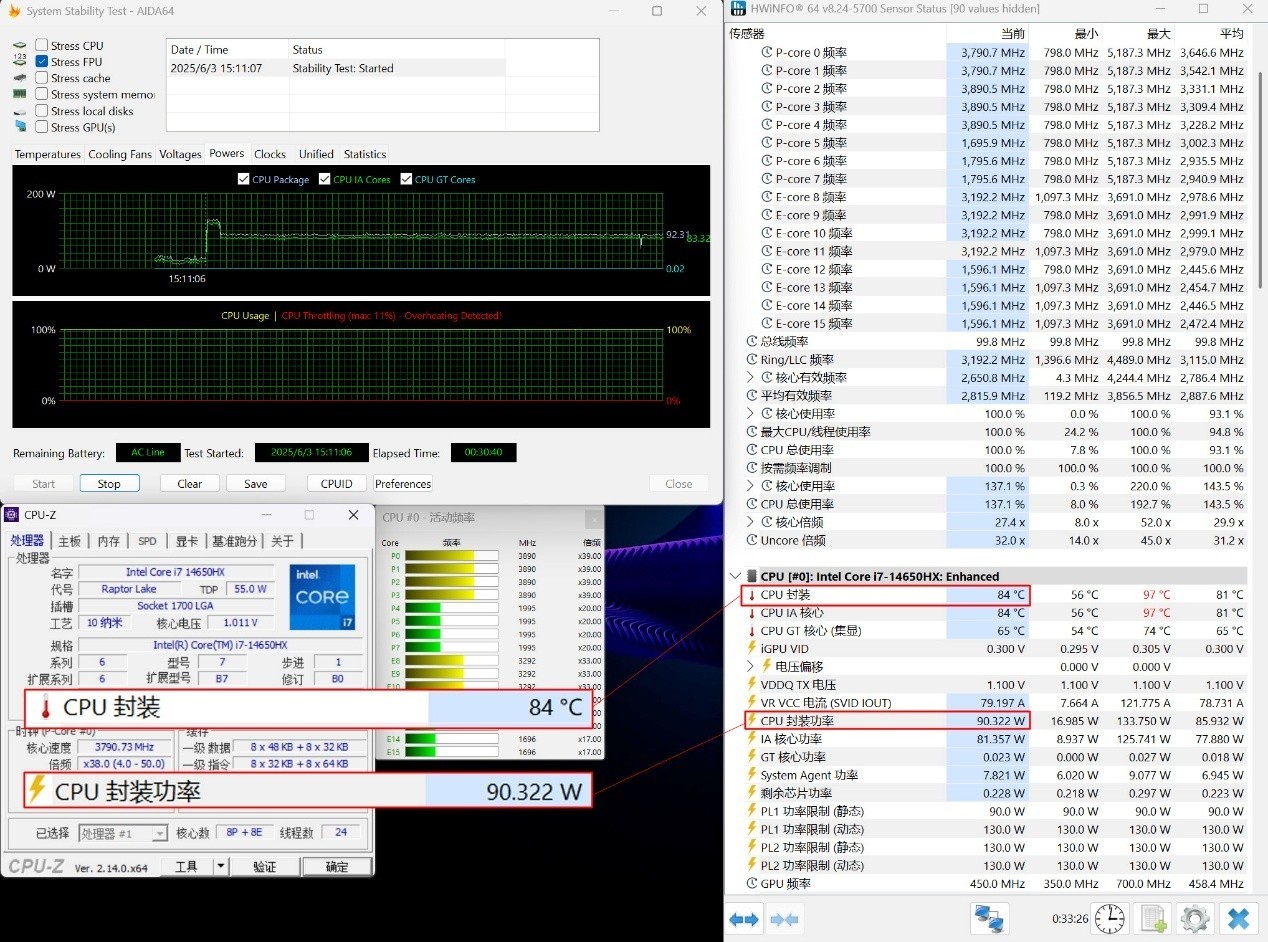Expand the 核心有效频率 sensor row

pos(751,378)
